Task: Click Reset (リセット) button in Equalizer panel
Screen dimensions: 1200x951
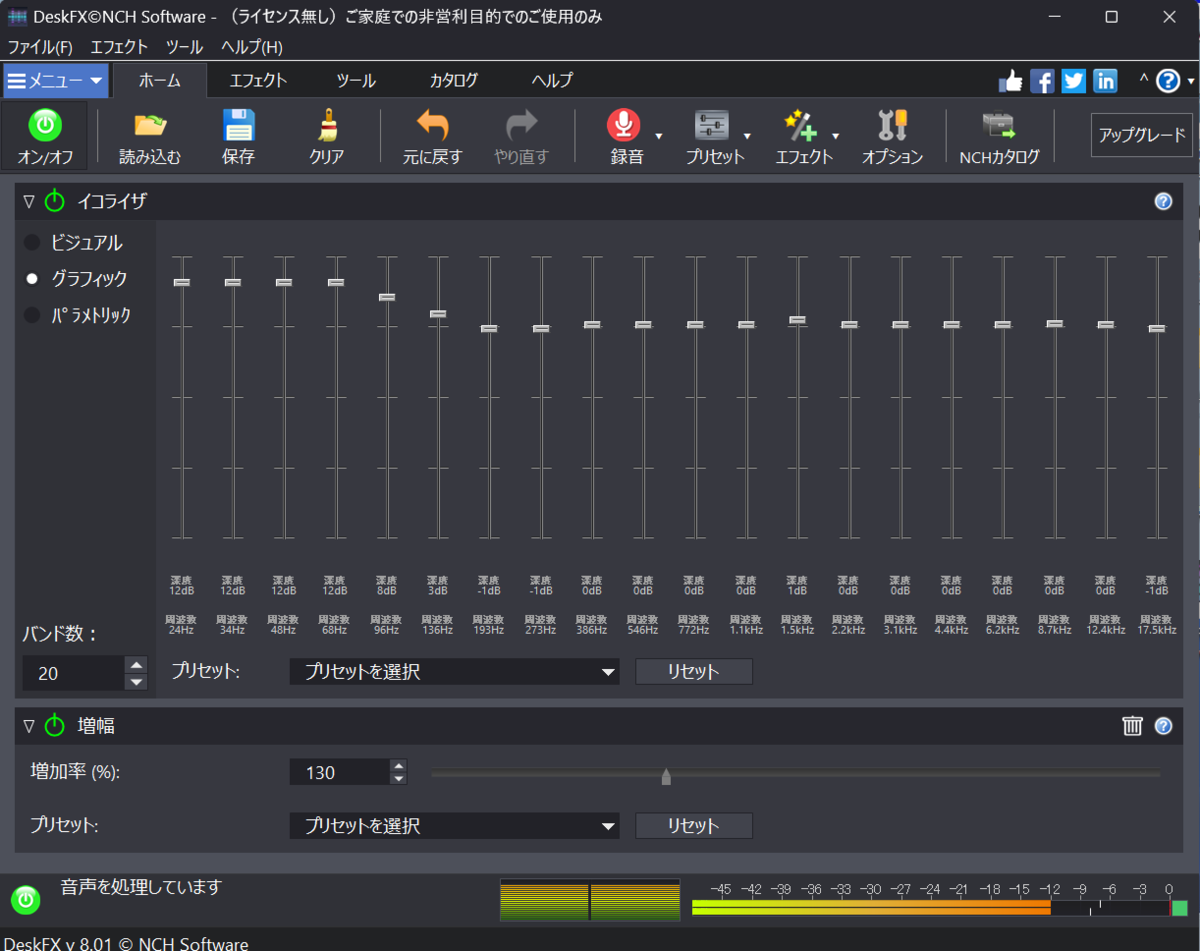Action: click(694, 672)
